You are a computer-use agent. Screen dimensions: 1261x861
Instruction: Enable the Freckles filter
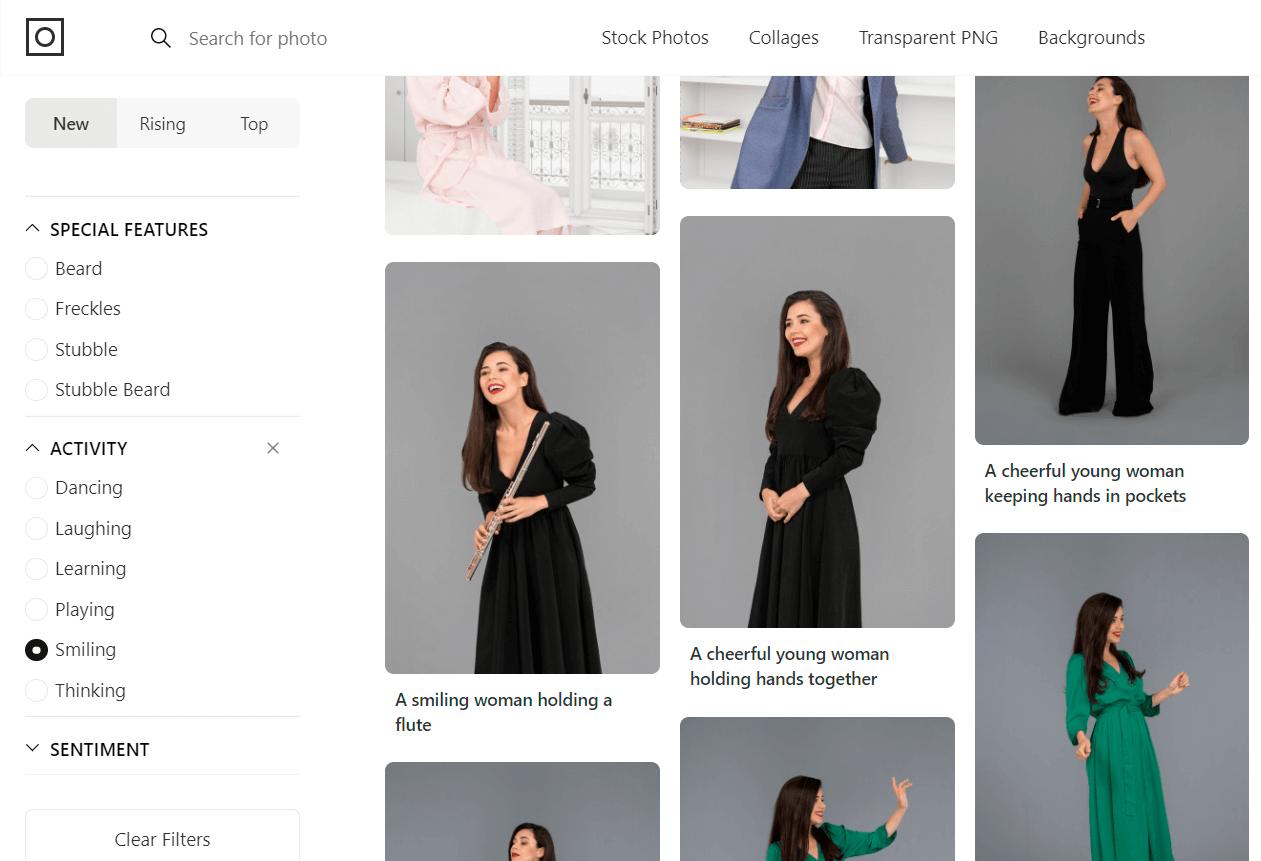tap(36, 308)
